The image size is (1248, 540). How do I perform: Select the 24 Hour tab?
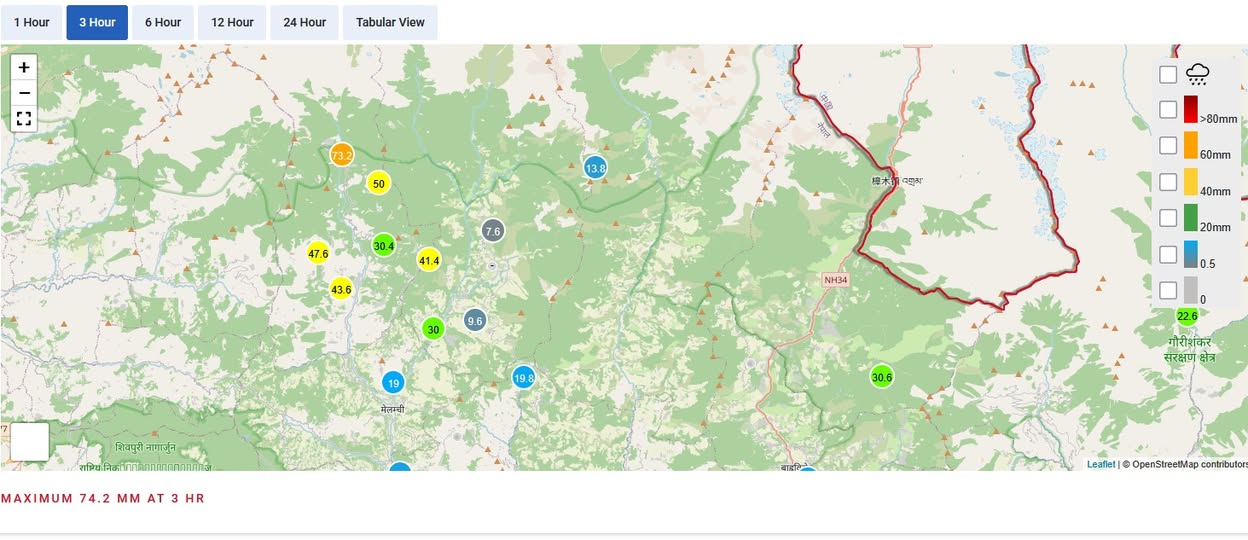[x=304, y=22]
